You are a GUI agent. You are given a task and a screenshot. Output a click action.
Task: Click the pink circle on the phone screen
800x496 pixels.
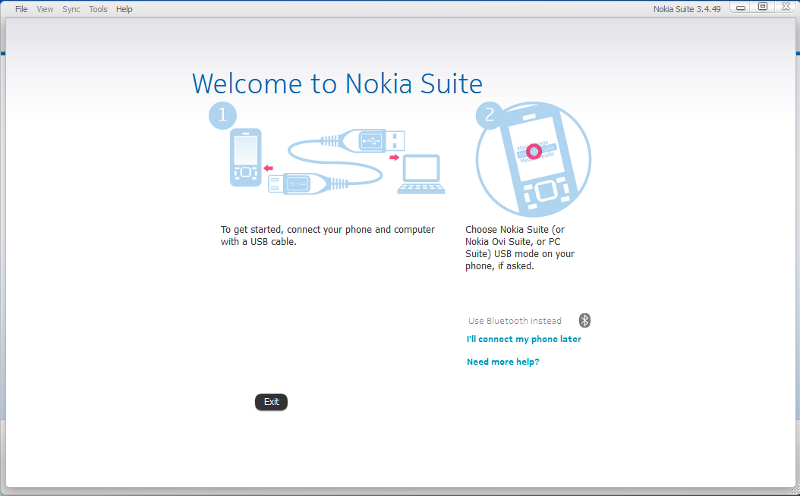pyautogui.click(x=534, y=151)
